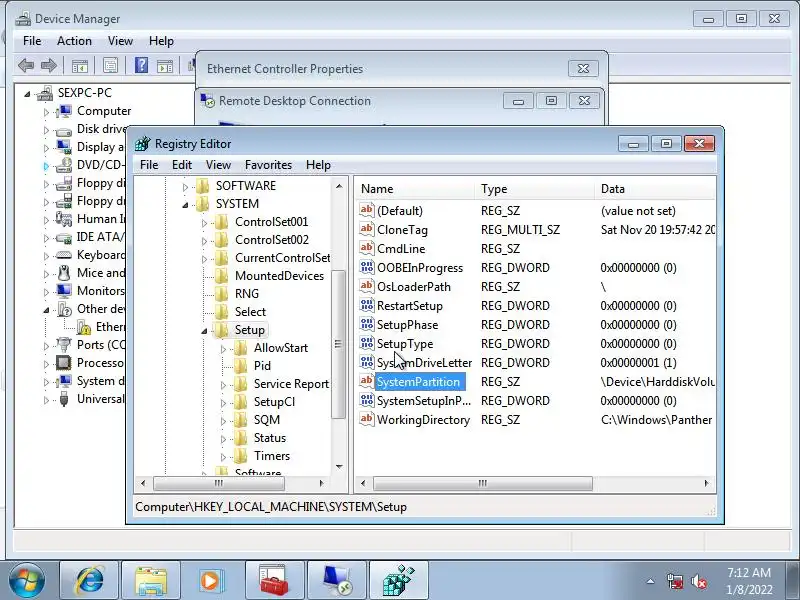Screen dimensions: 800x600
Task: Expand the AllowStart subkey
Action: 223,349
